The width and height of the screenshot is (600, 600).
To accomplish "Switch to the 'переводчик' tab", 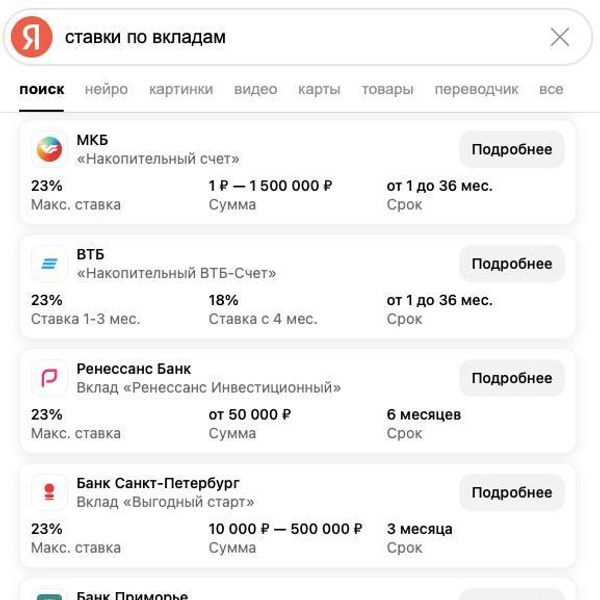I will tap(476, 89).
